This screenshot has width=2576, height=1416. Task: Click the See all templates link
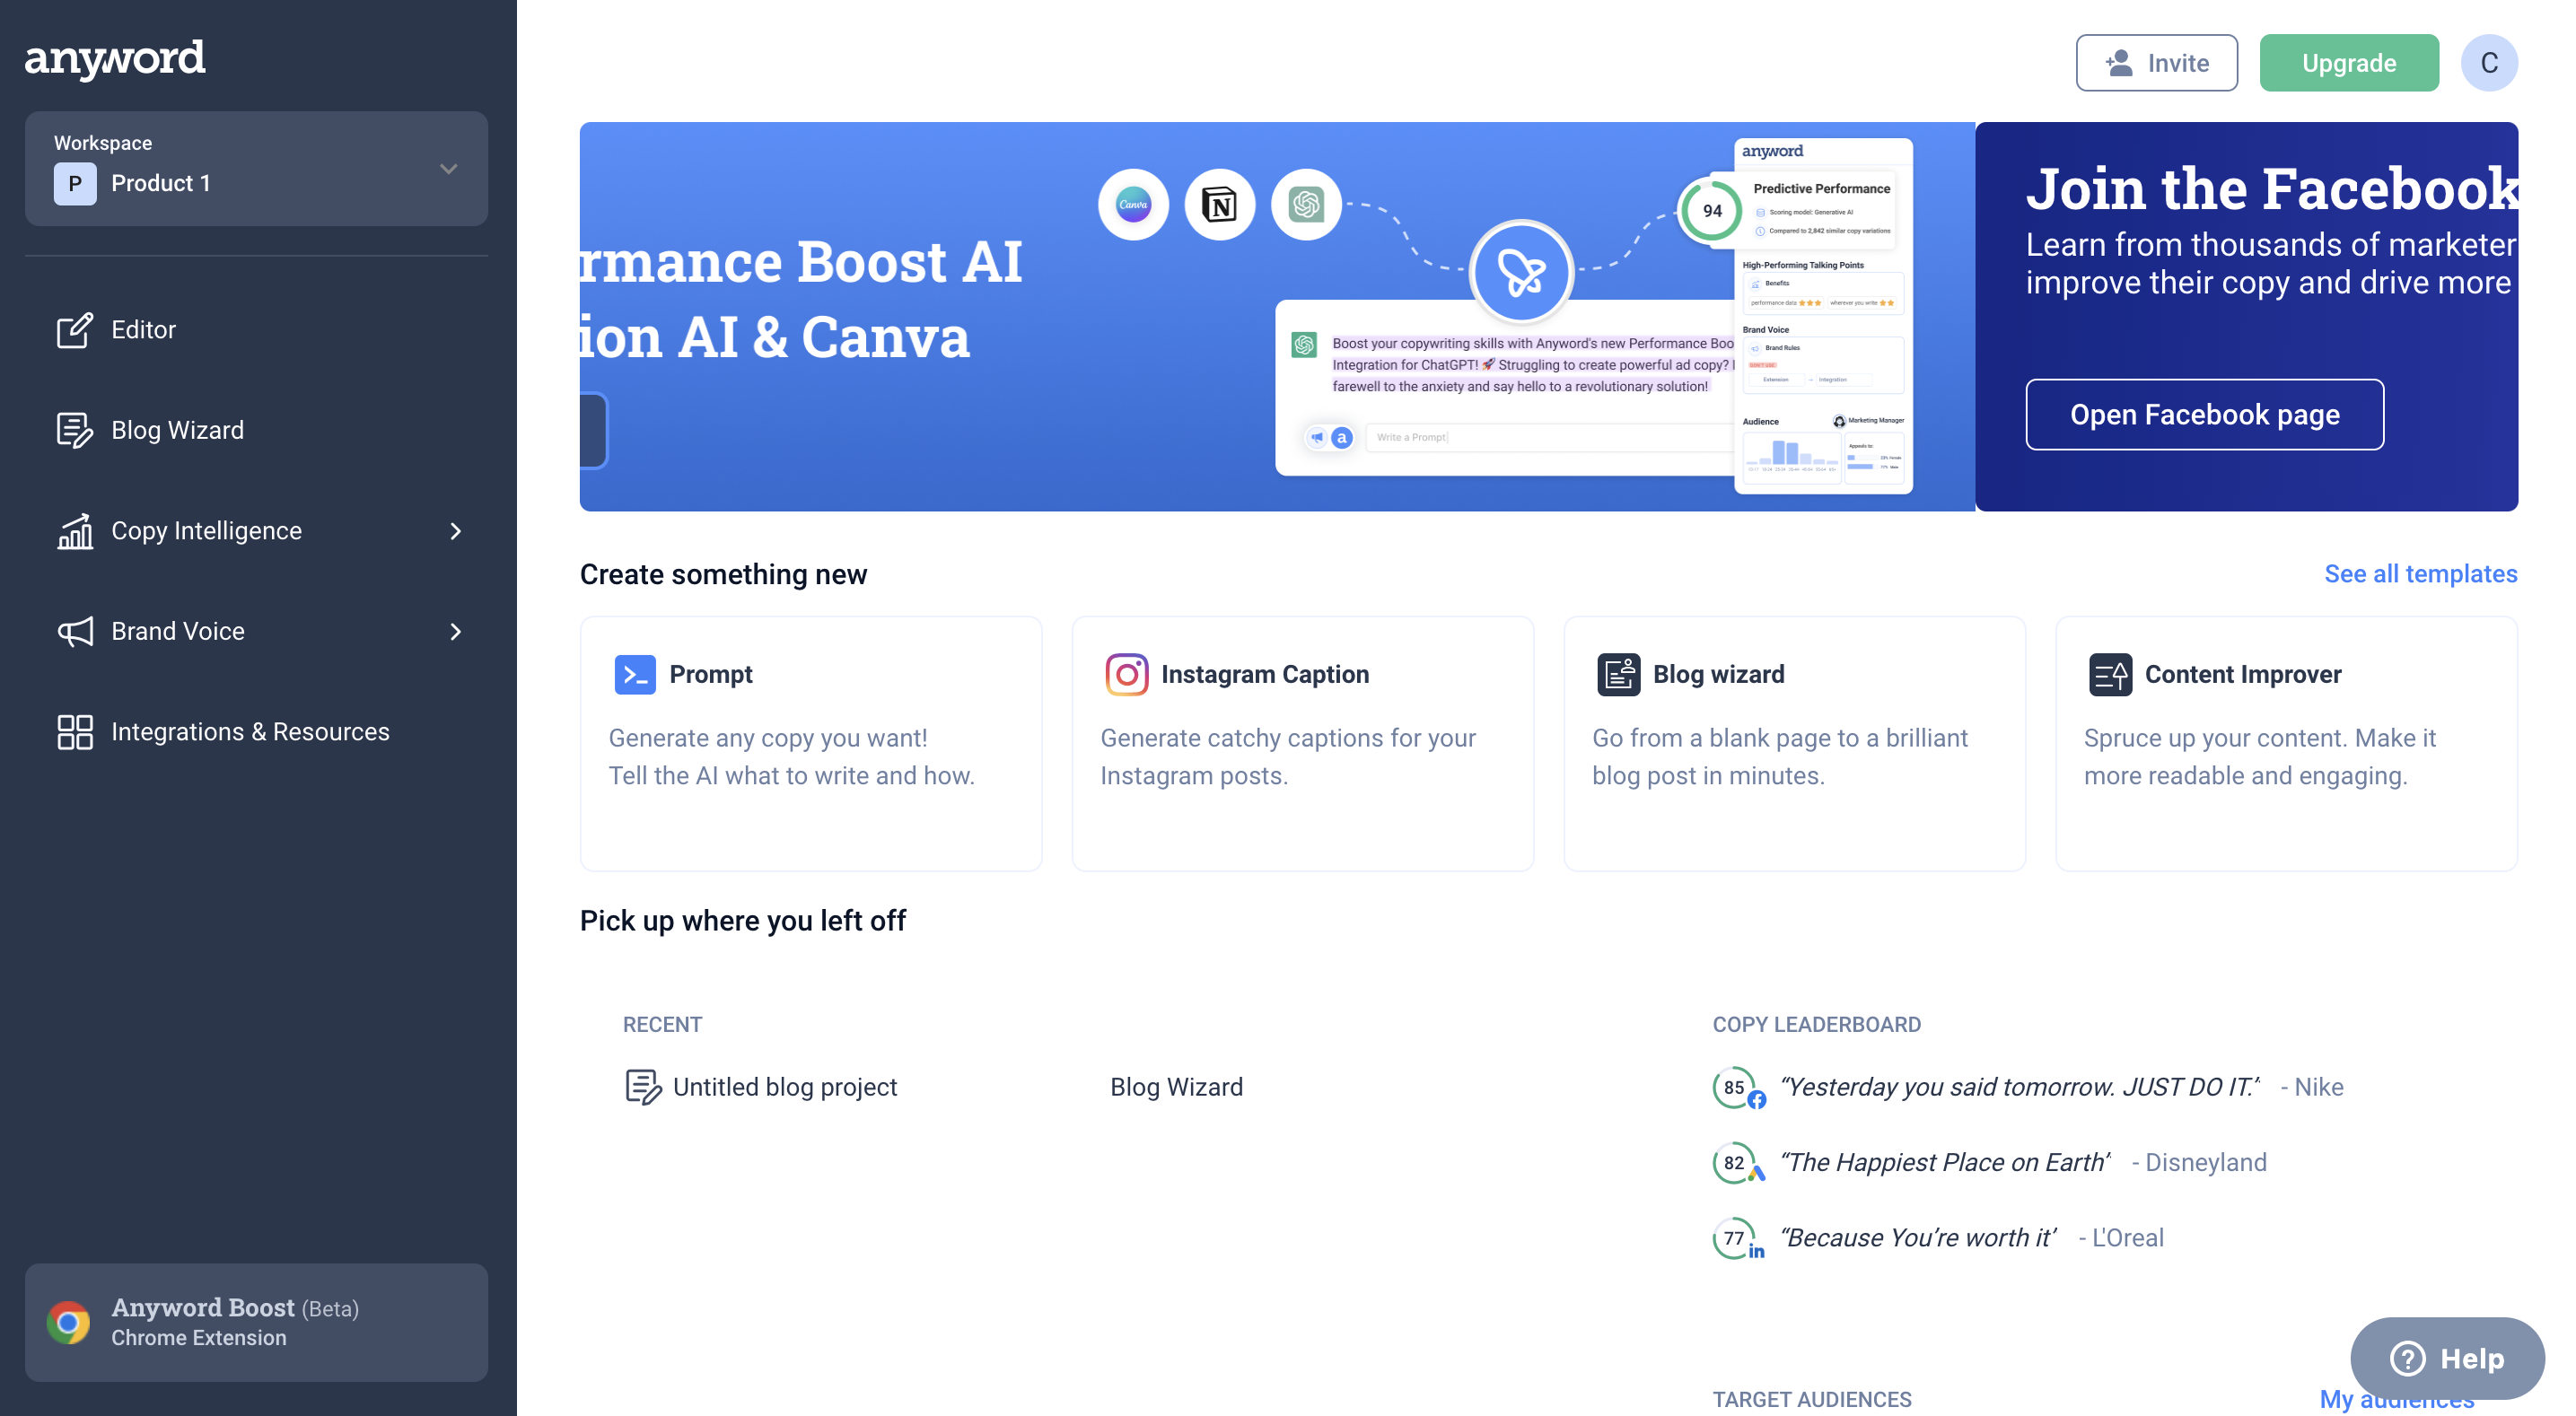(x=2421, y=573)
